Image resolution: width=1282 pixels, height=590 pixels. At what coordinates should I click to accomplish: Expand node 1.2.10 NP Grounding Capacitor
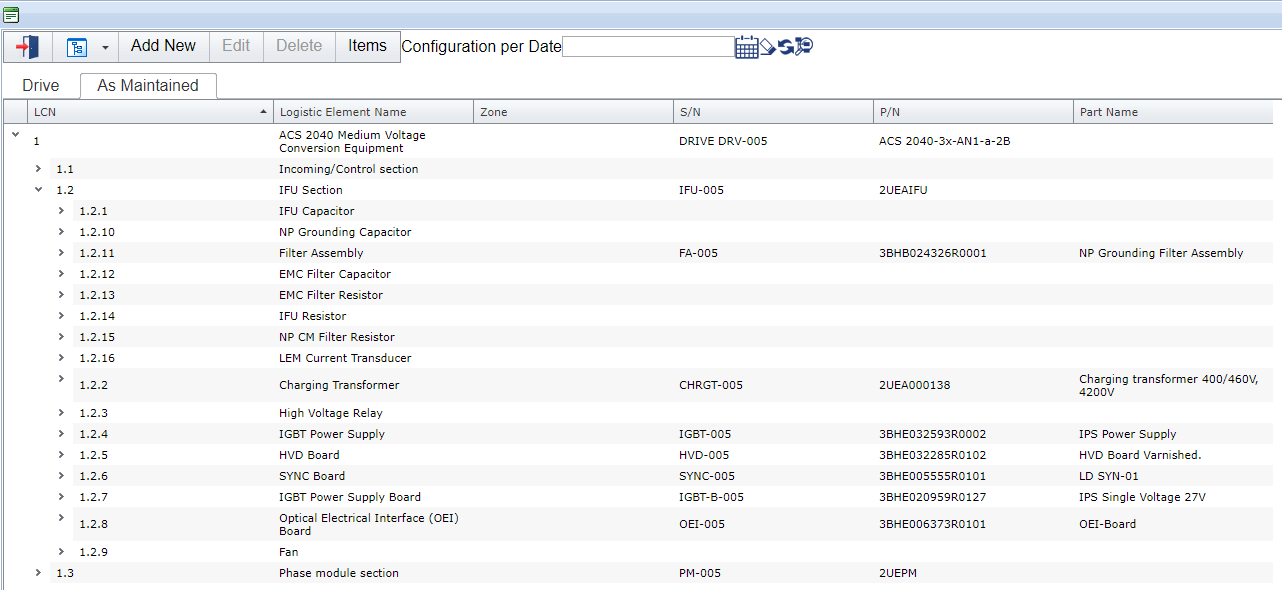[x=61, y=231]
